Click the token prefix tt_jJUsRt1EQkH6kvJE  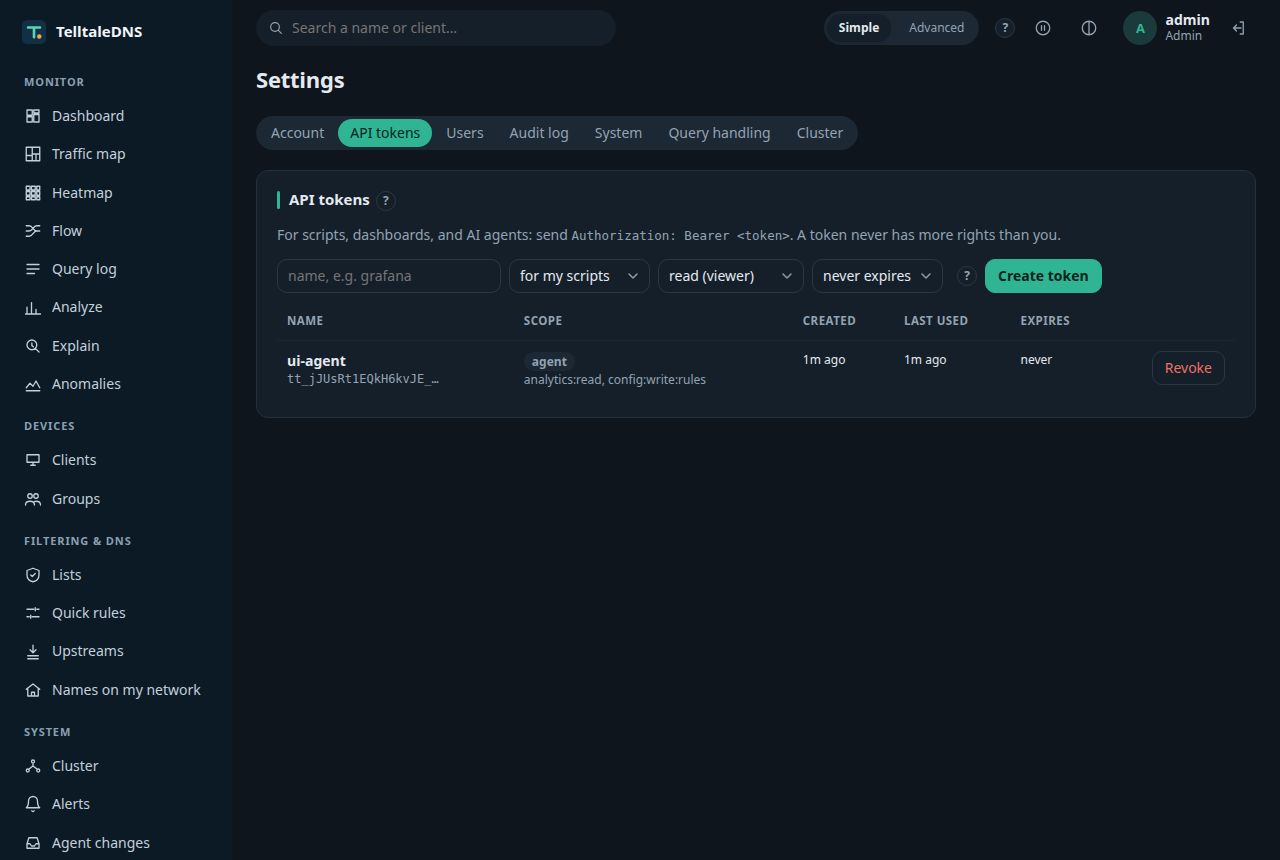(x=362, y=380)
